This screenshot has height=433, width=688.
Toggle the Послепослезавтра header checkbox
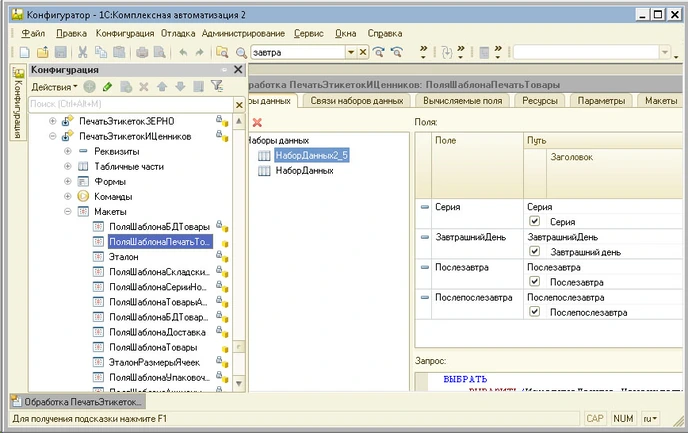[534, 311]
